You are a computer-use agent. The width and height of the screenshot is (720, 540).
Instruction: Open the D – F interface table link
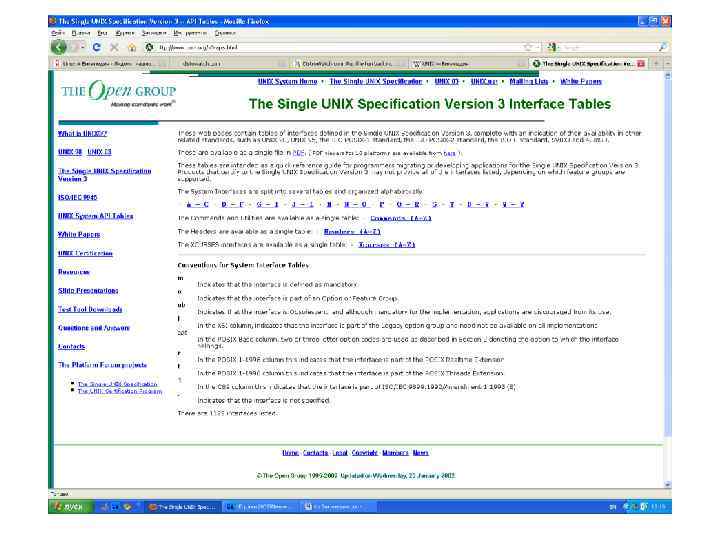232,204
